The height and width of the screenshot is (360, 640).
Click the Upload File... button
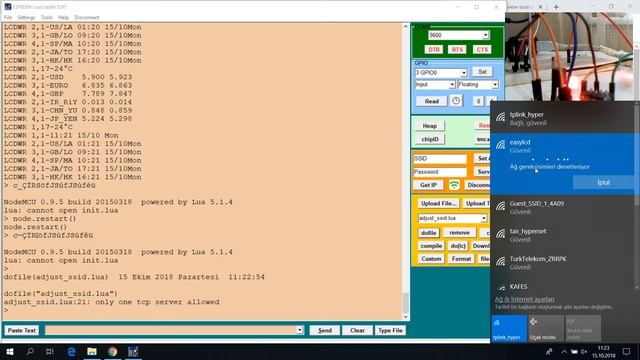tap(438, 203)
